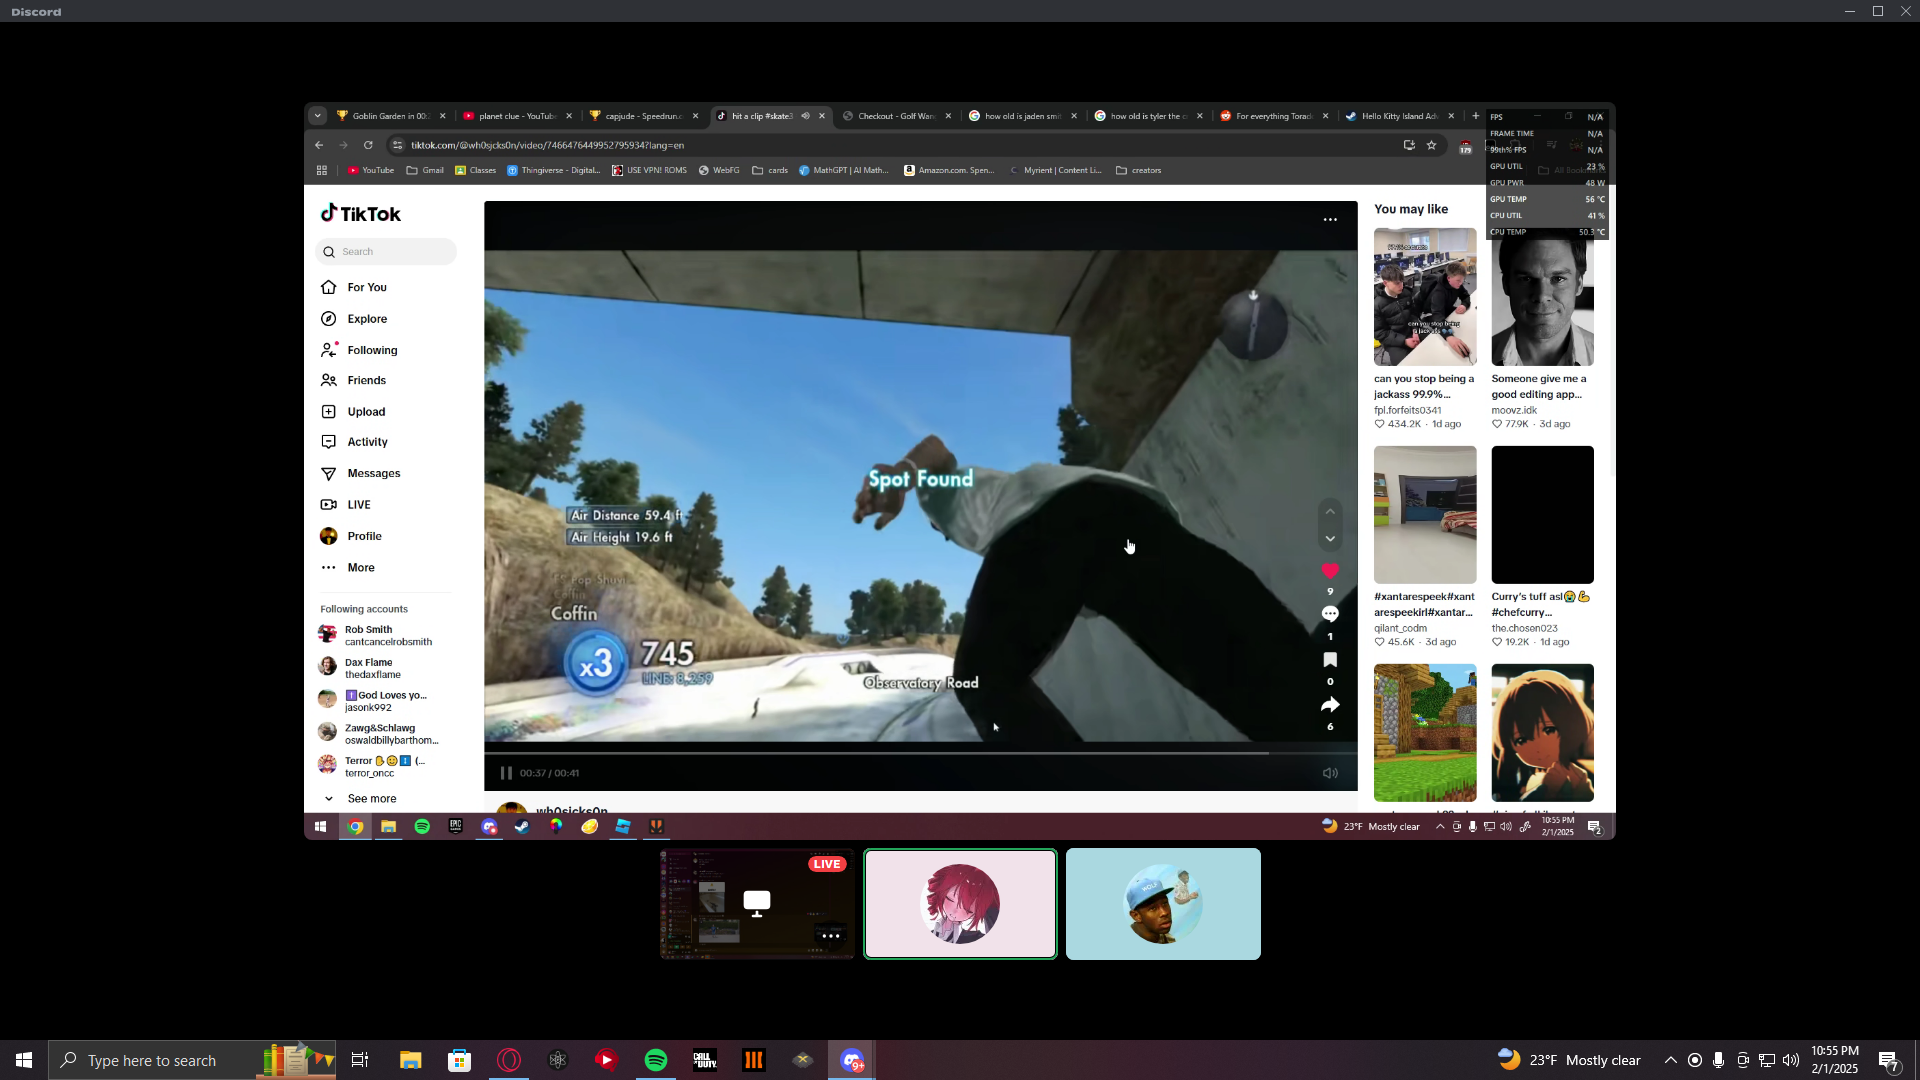Open the video three-dots options menu
Viewport: 1920px width, 1080px height.
(x=1329, y=220)
